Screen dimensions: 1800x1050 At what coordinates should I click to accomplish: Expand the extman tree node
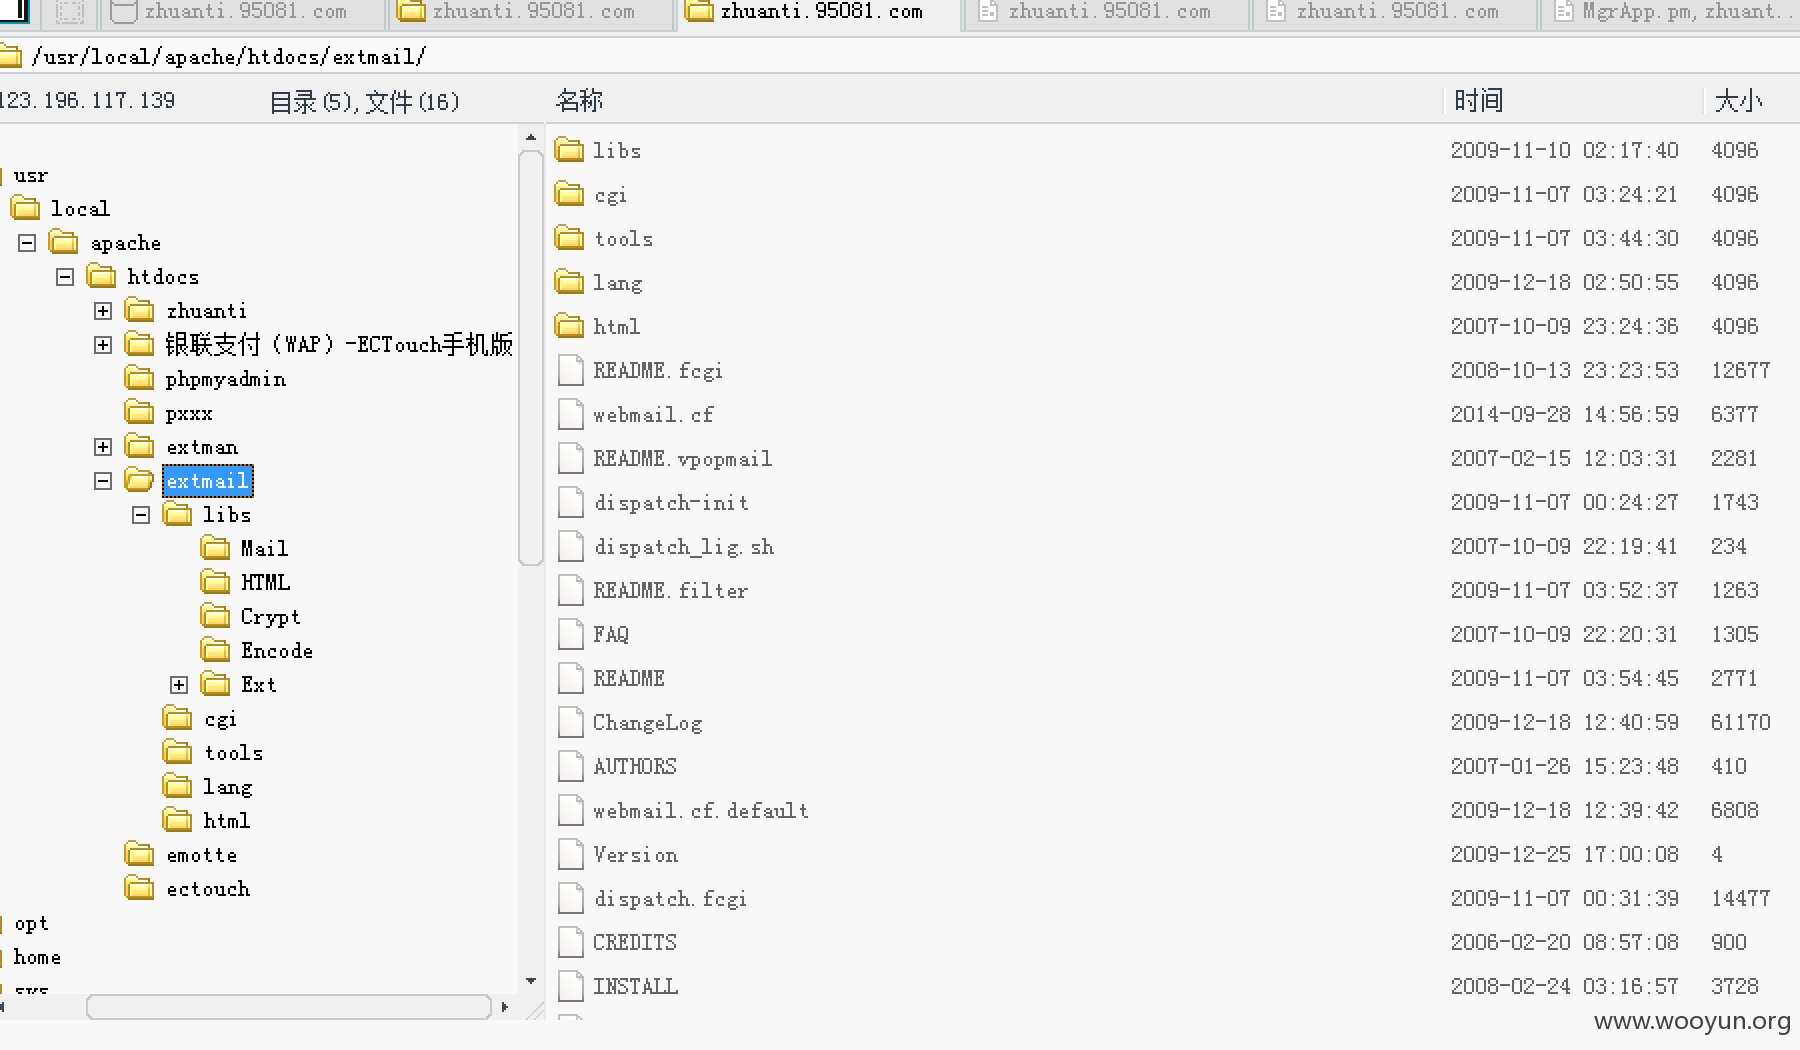pyautogui.click(x=103, y=447)
